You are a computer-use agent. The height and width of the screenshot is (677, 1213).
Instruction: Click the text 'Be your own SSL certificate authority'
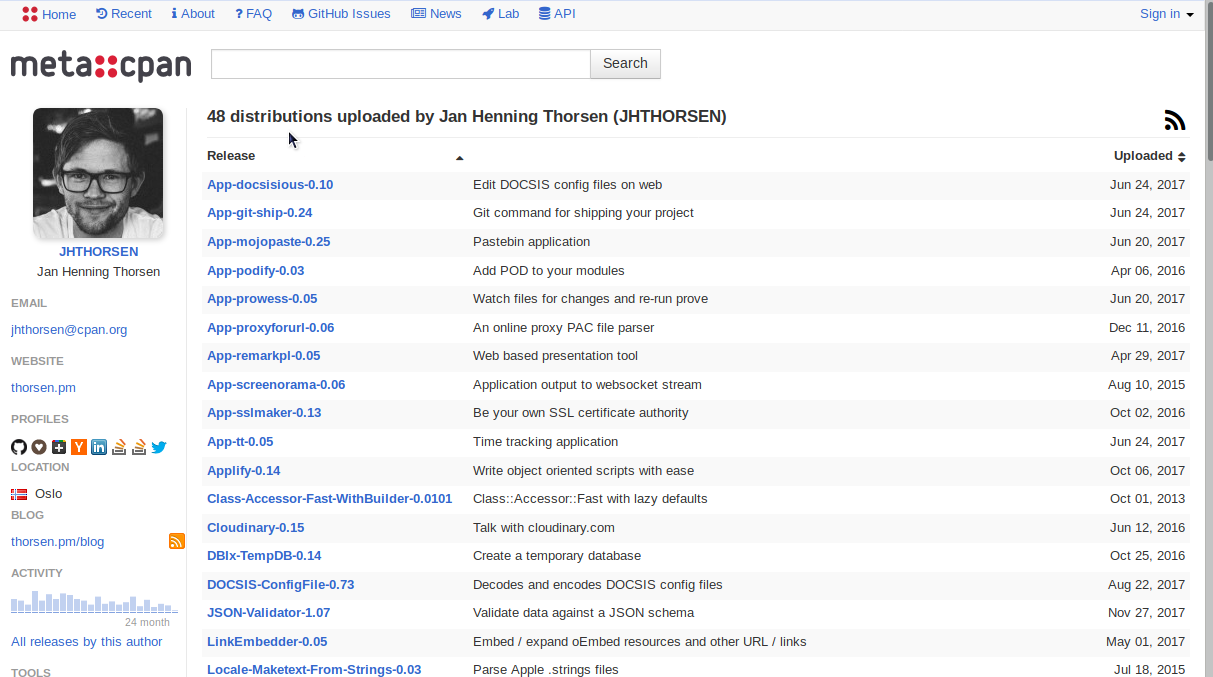pos(580,413)
